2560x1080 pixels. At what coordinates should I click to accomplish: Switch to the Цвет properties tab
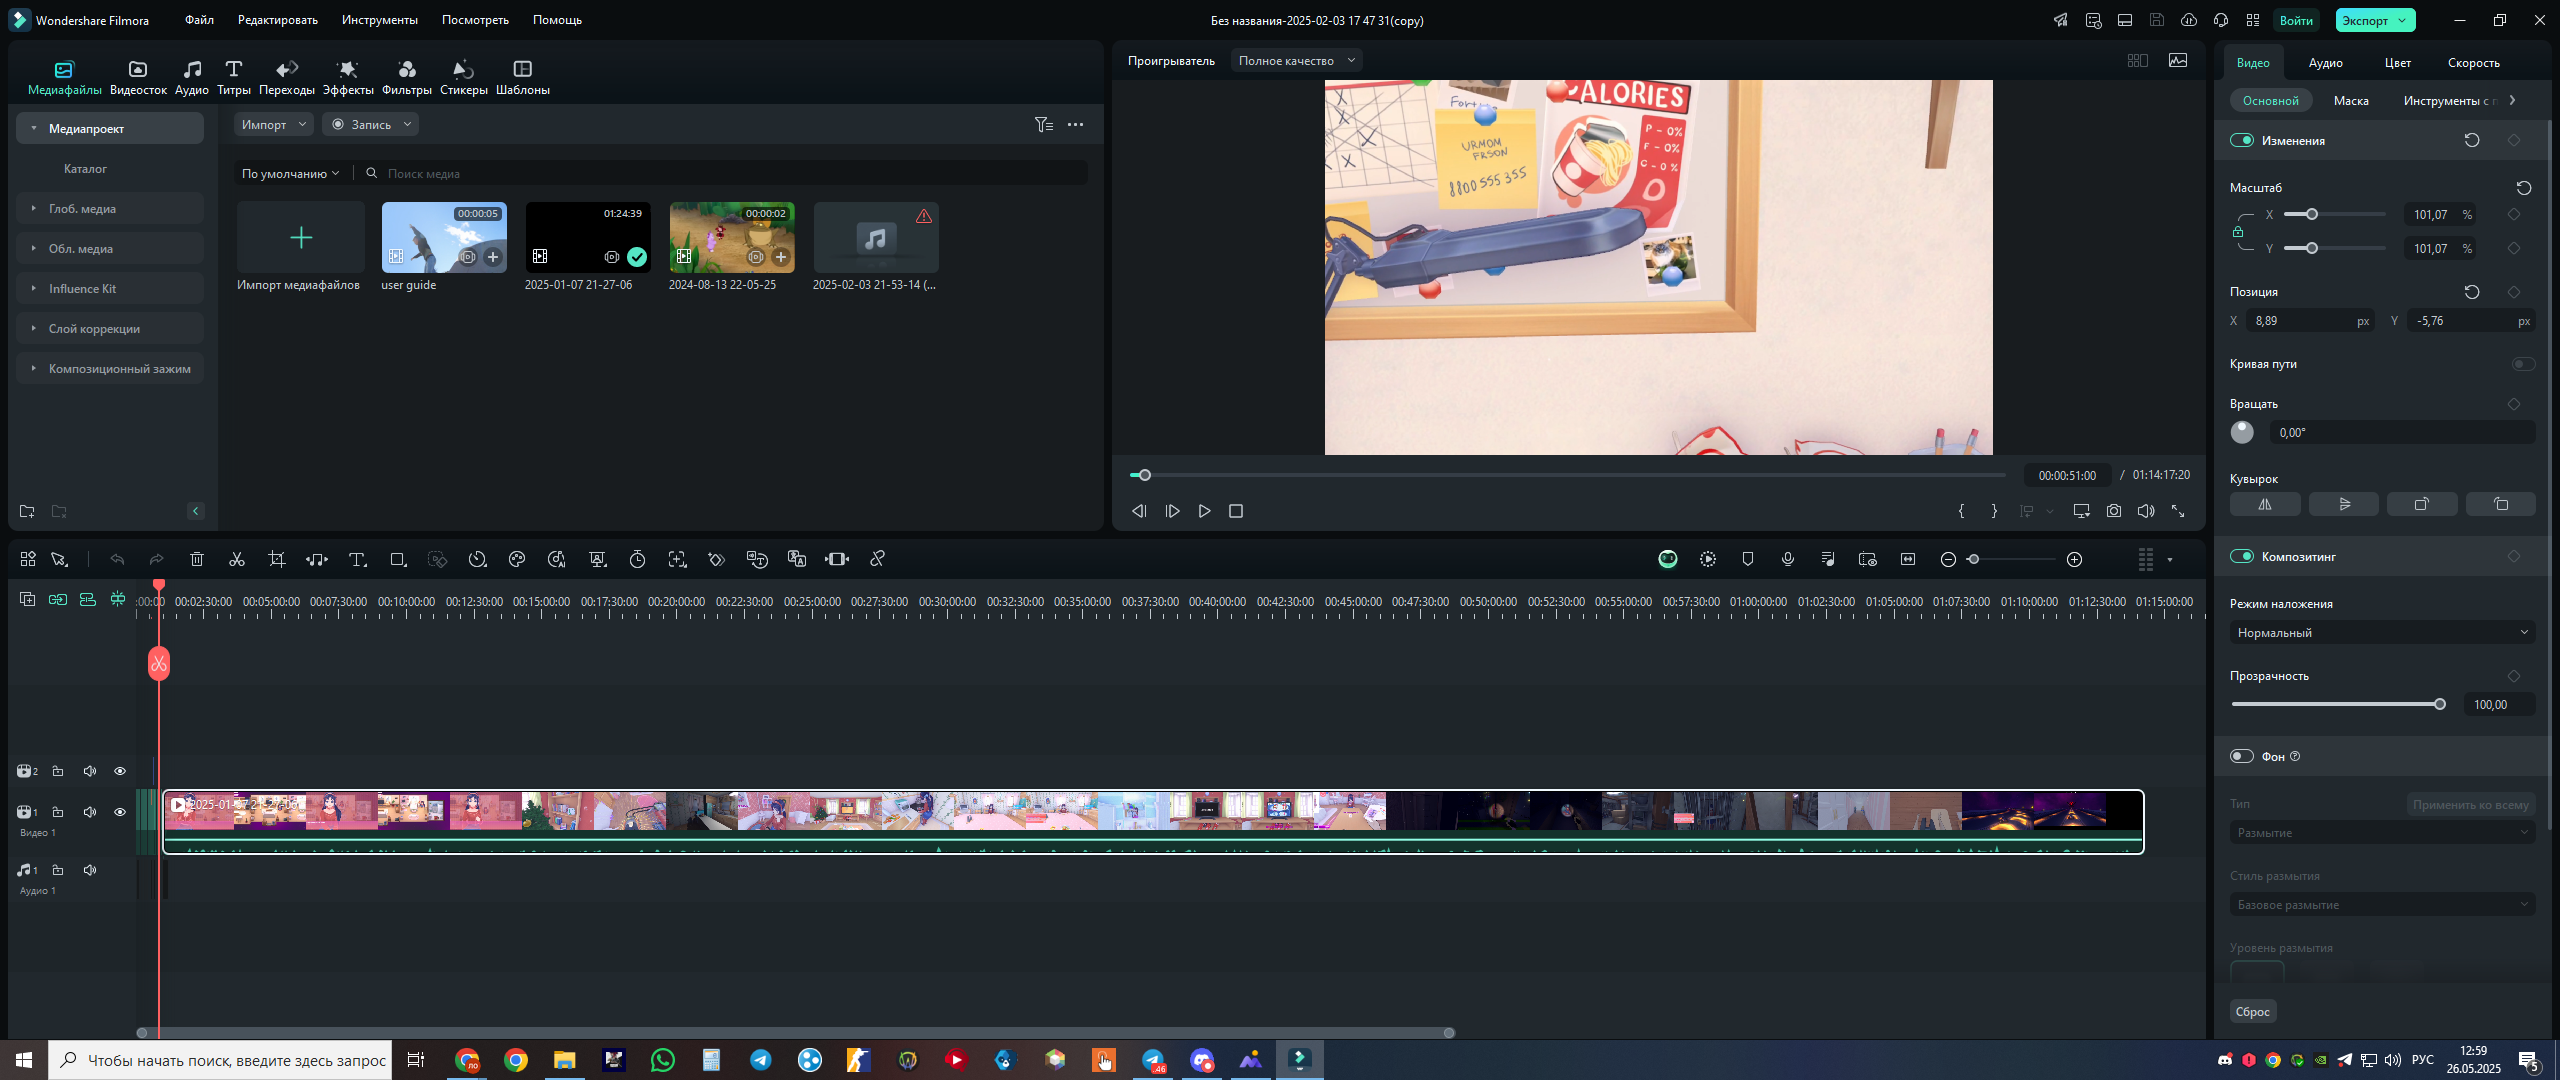coord(2397,62)
